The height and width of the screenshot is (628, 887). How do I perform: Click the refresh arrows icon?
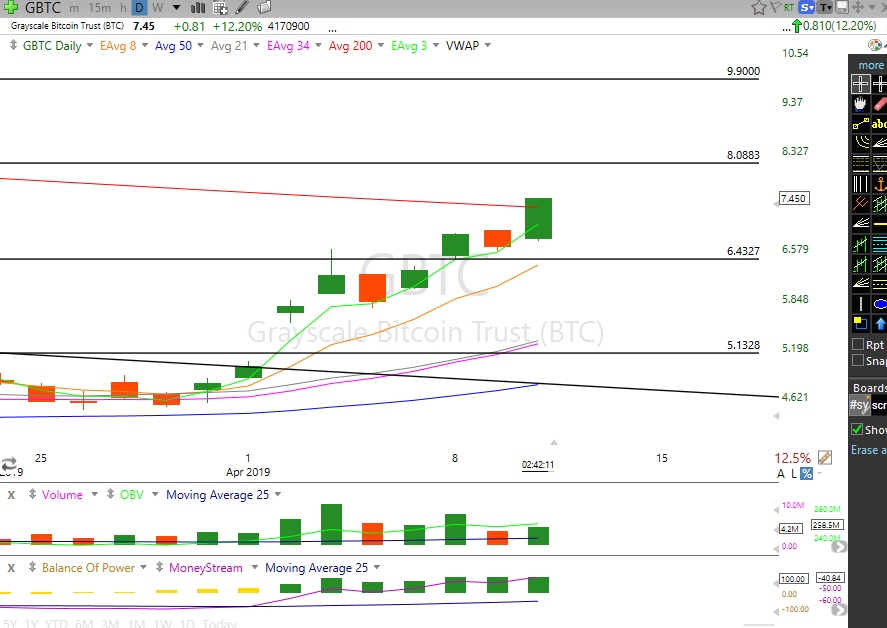(9, 464)
